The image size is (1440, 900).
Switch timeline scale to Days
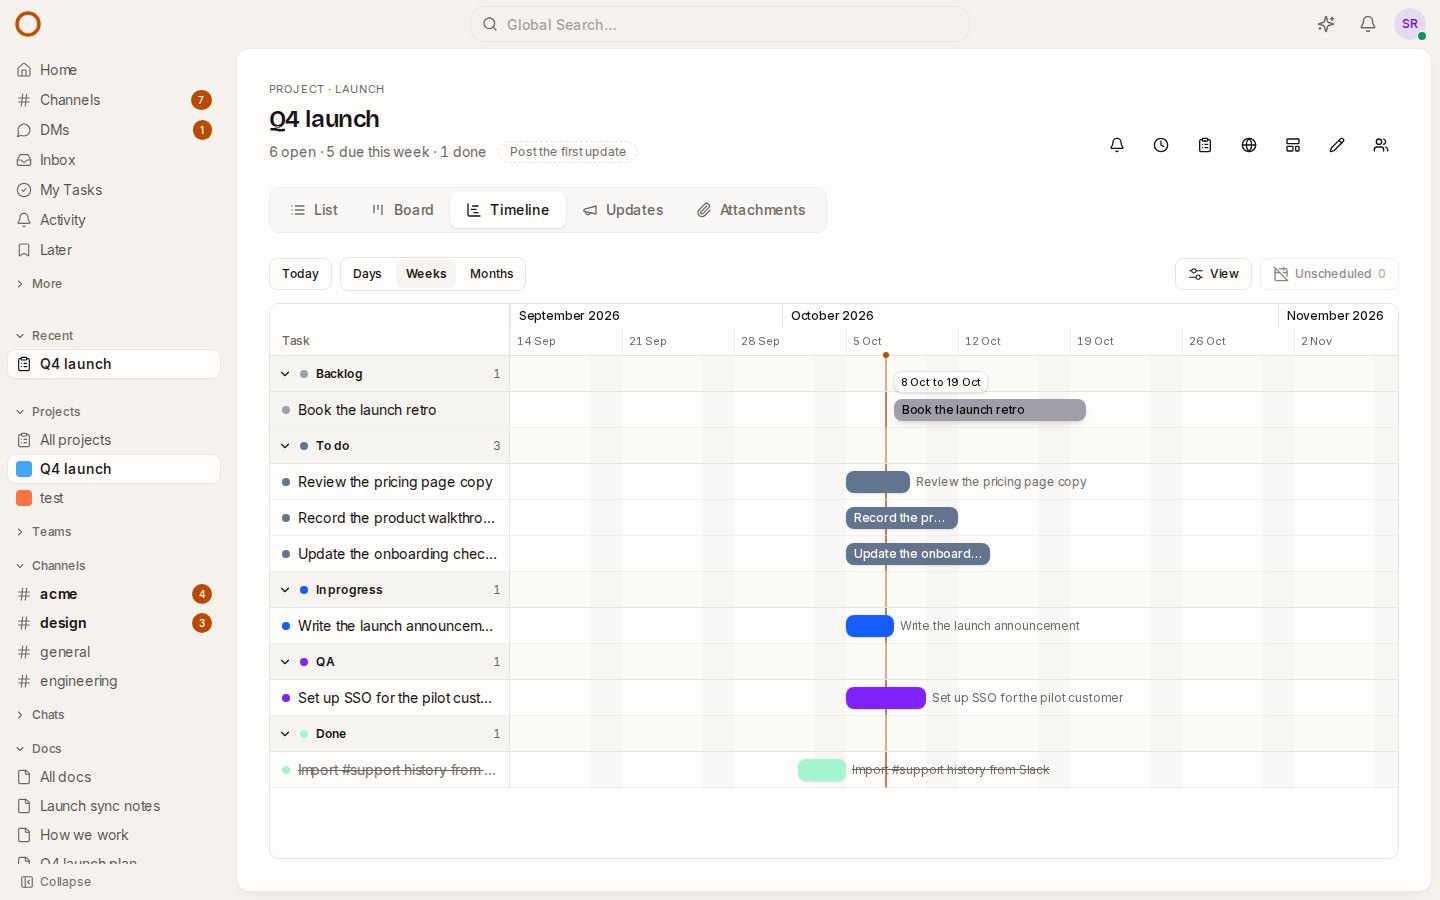(x=367, y=274)
